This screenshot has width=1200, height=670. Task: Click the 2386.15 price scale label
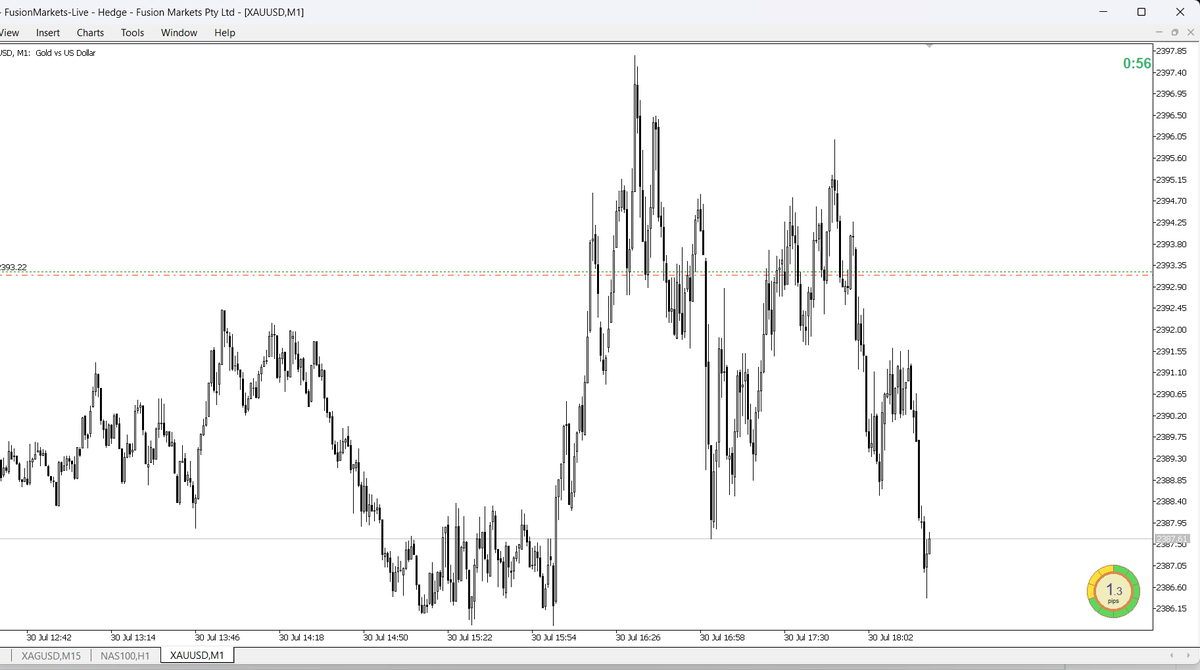(1172, 609)
